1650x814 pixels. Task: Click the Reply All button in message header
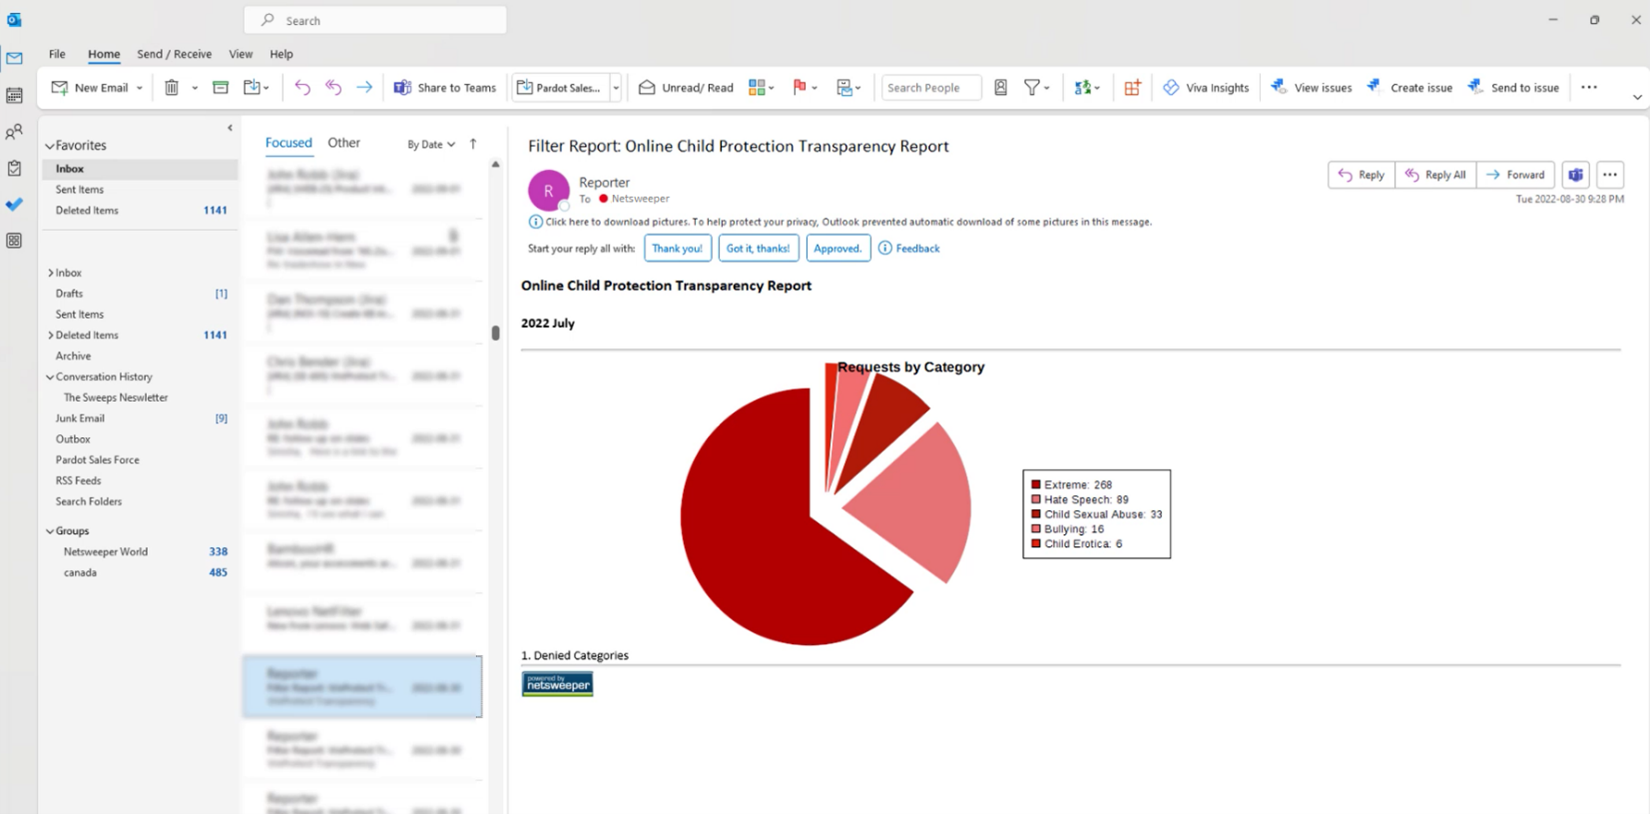[x=1435, y=175]
